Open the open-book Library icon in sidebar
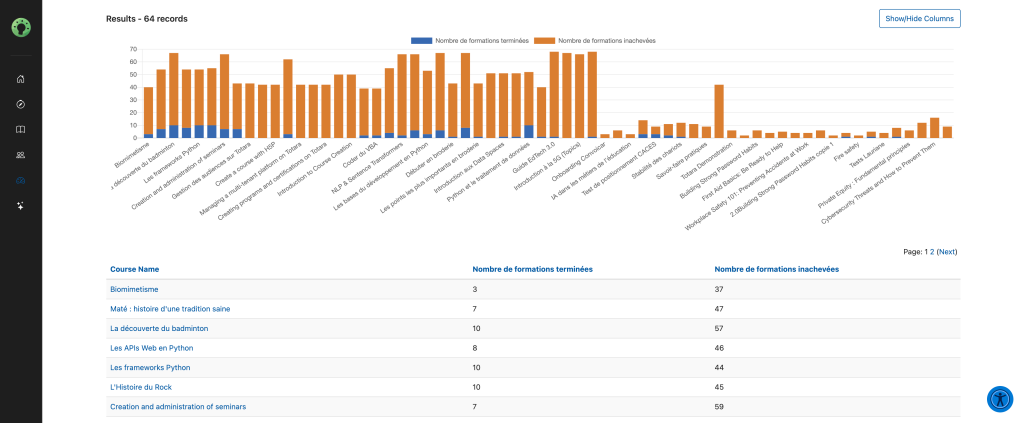 click(21, 129)
